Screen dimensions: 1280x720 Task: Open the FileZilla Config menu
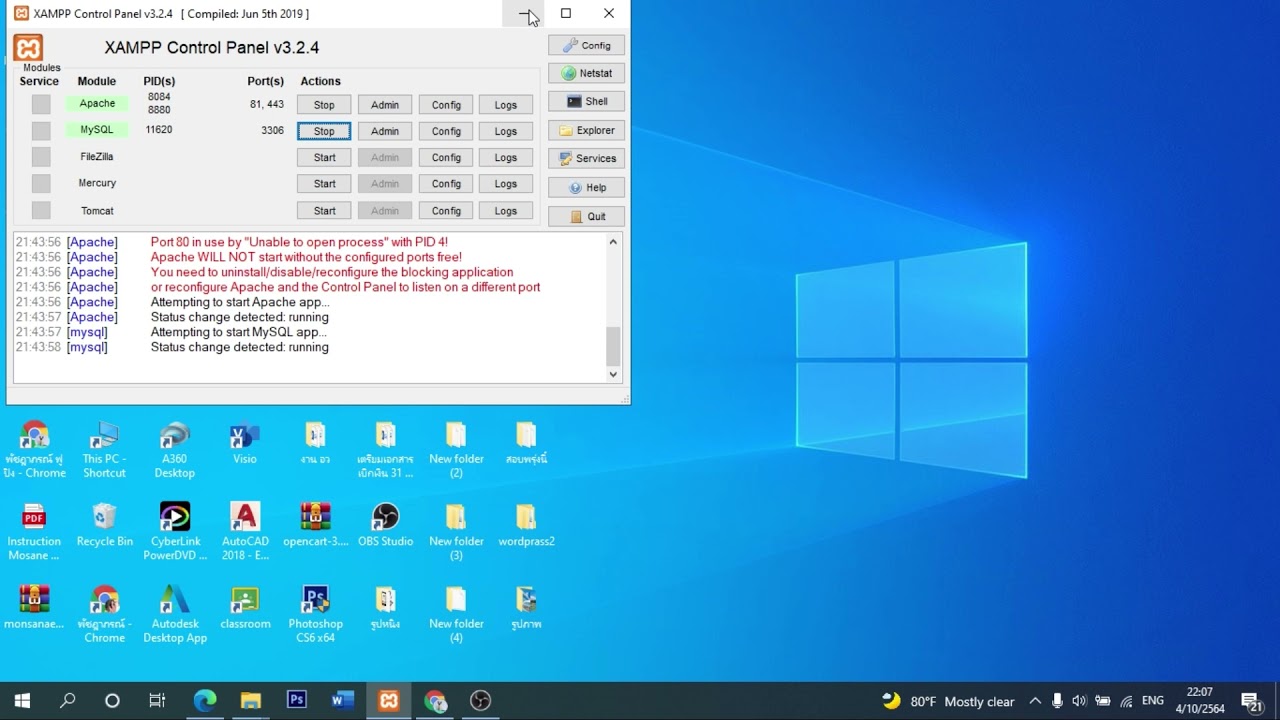pyautogui.click(x=446, y=158)
